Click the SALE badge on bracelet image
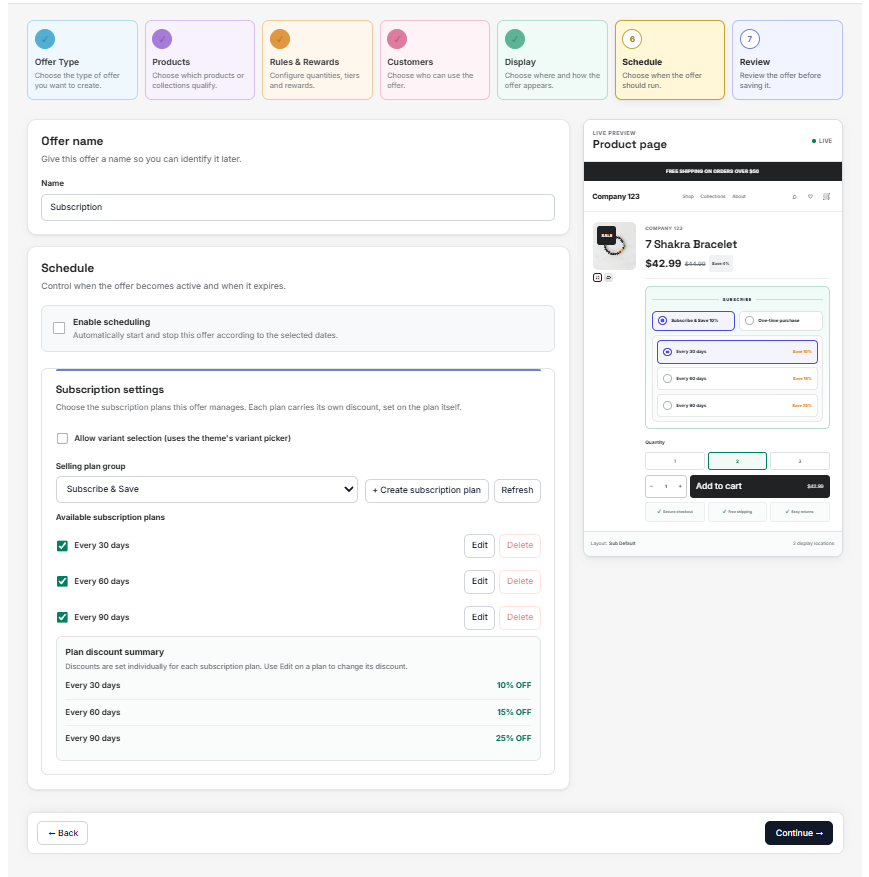 click(x=607, y=235)
